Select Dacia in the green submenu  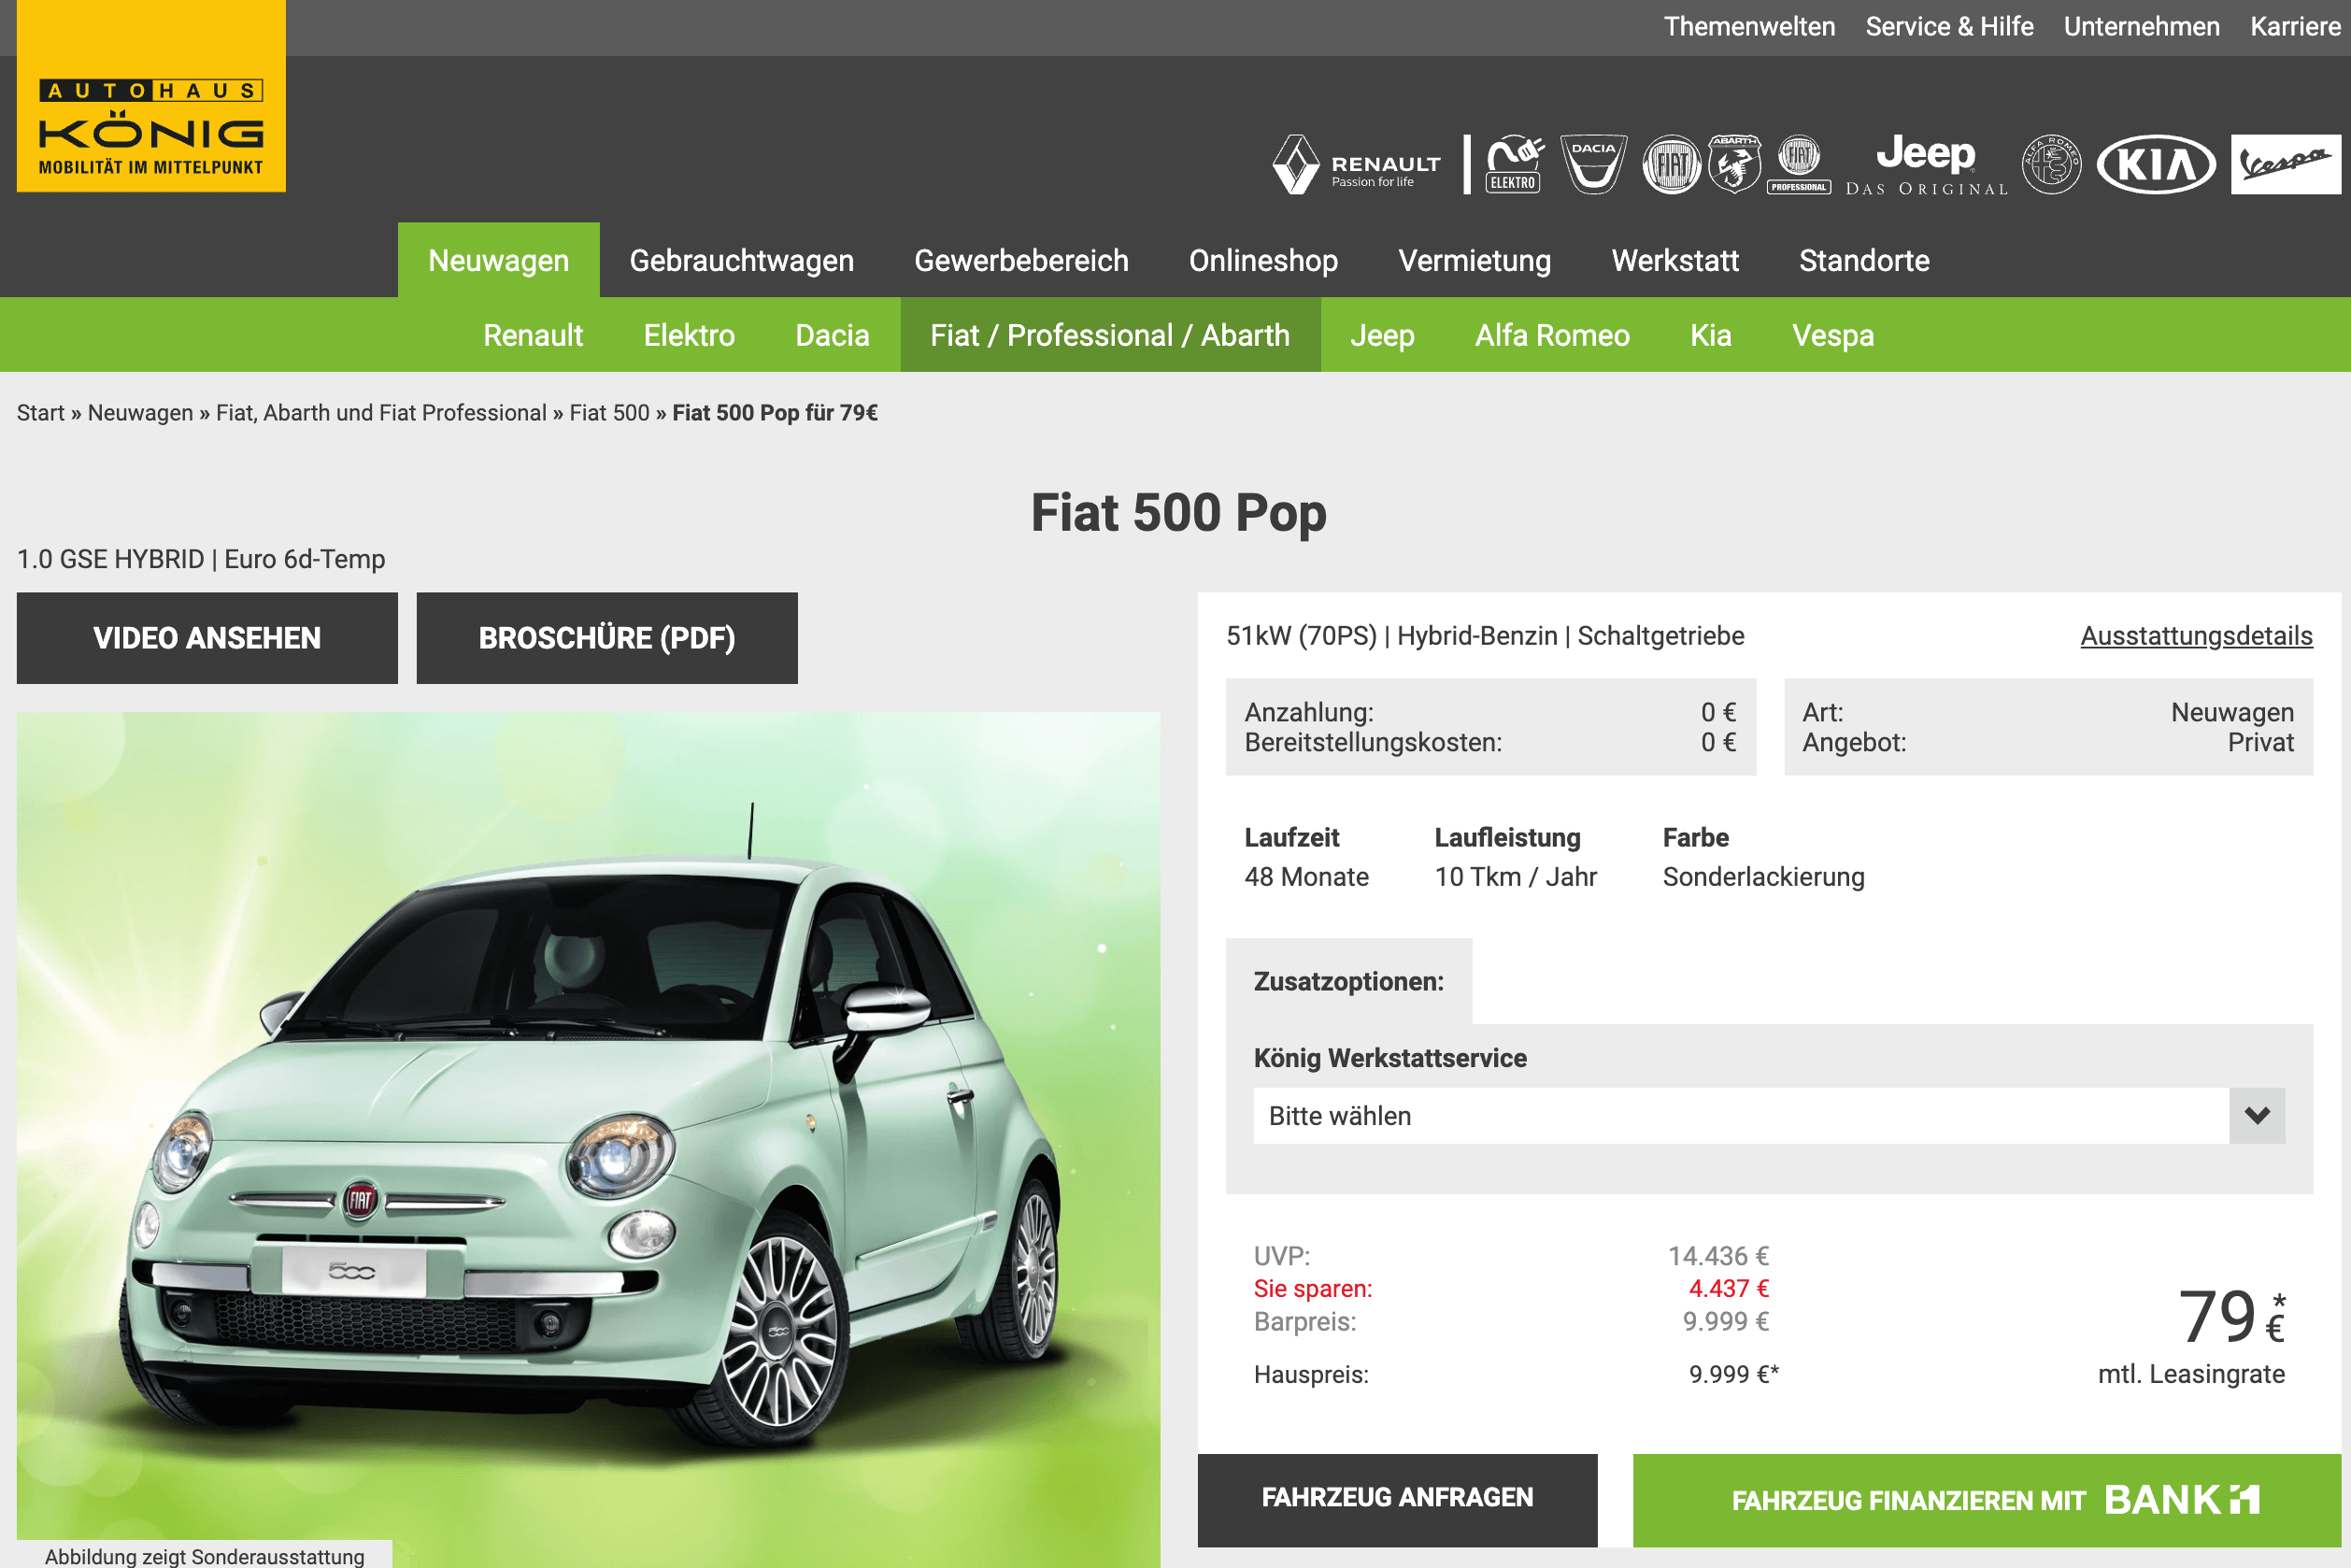(x=832, y=335)
